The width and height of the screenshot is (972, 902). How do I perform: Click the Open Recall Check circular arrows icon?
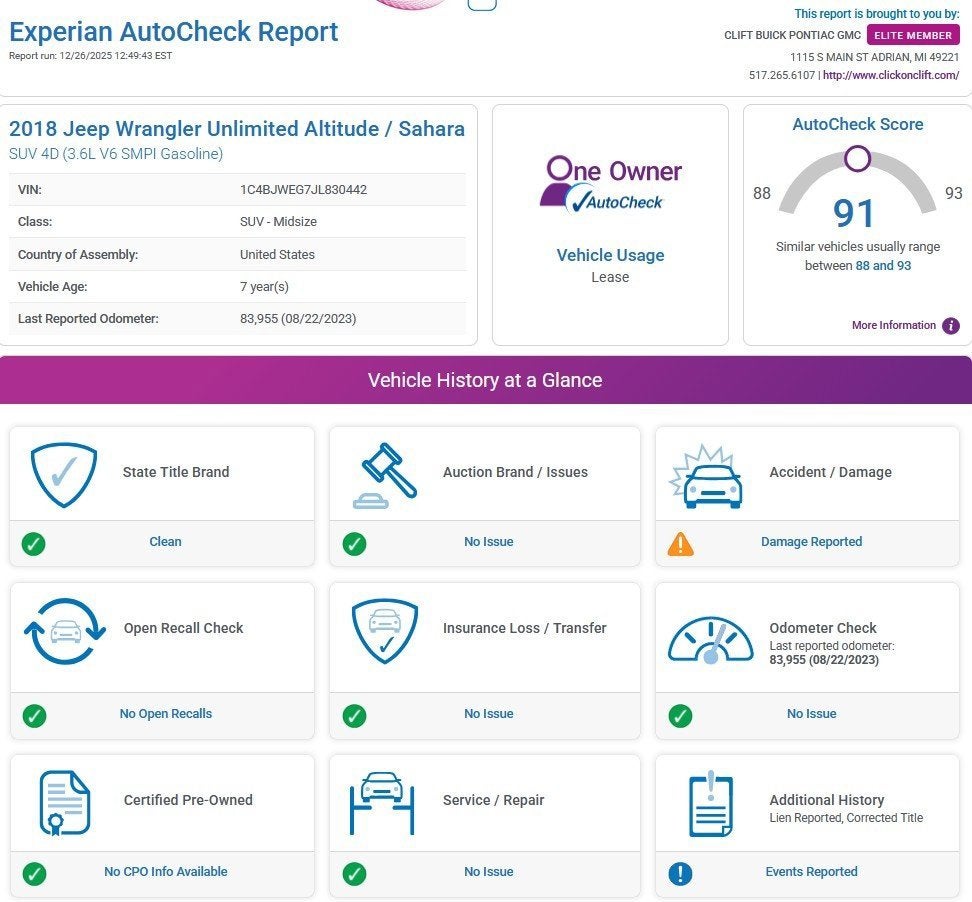(x=65, y=631)
